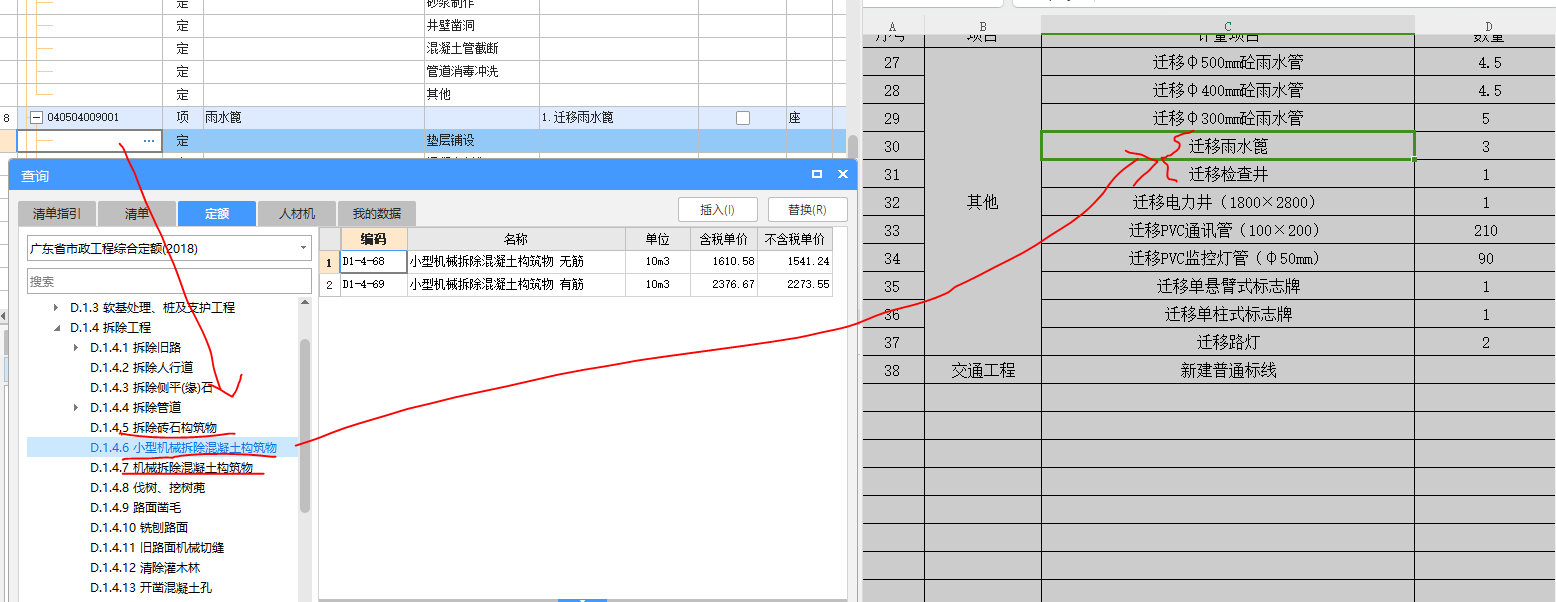The image size is (1556, 602).
Task: Select tree item D.1.4.8 伐树、挖树蔸
Action: [147, 488]
